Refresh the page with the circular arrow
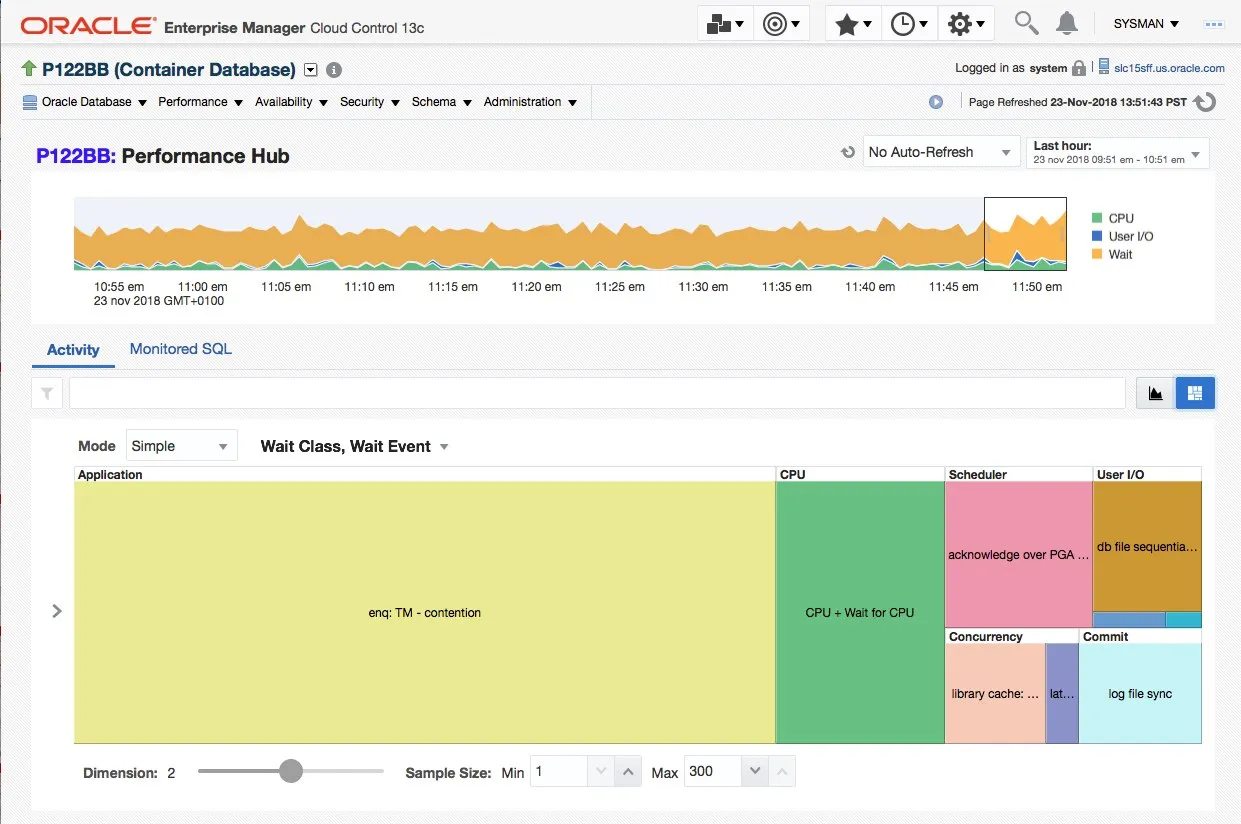This screenshot has height=824, width=1241. [x=1205, y=102]
